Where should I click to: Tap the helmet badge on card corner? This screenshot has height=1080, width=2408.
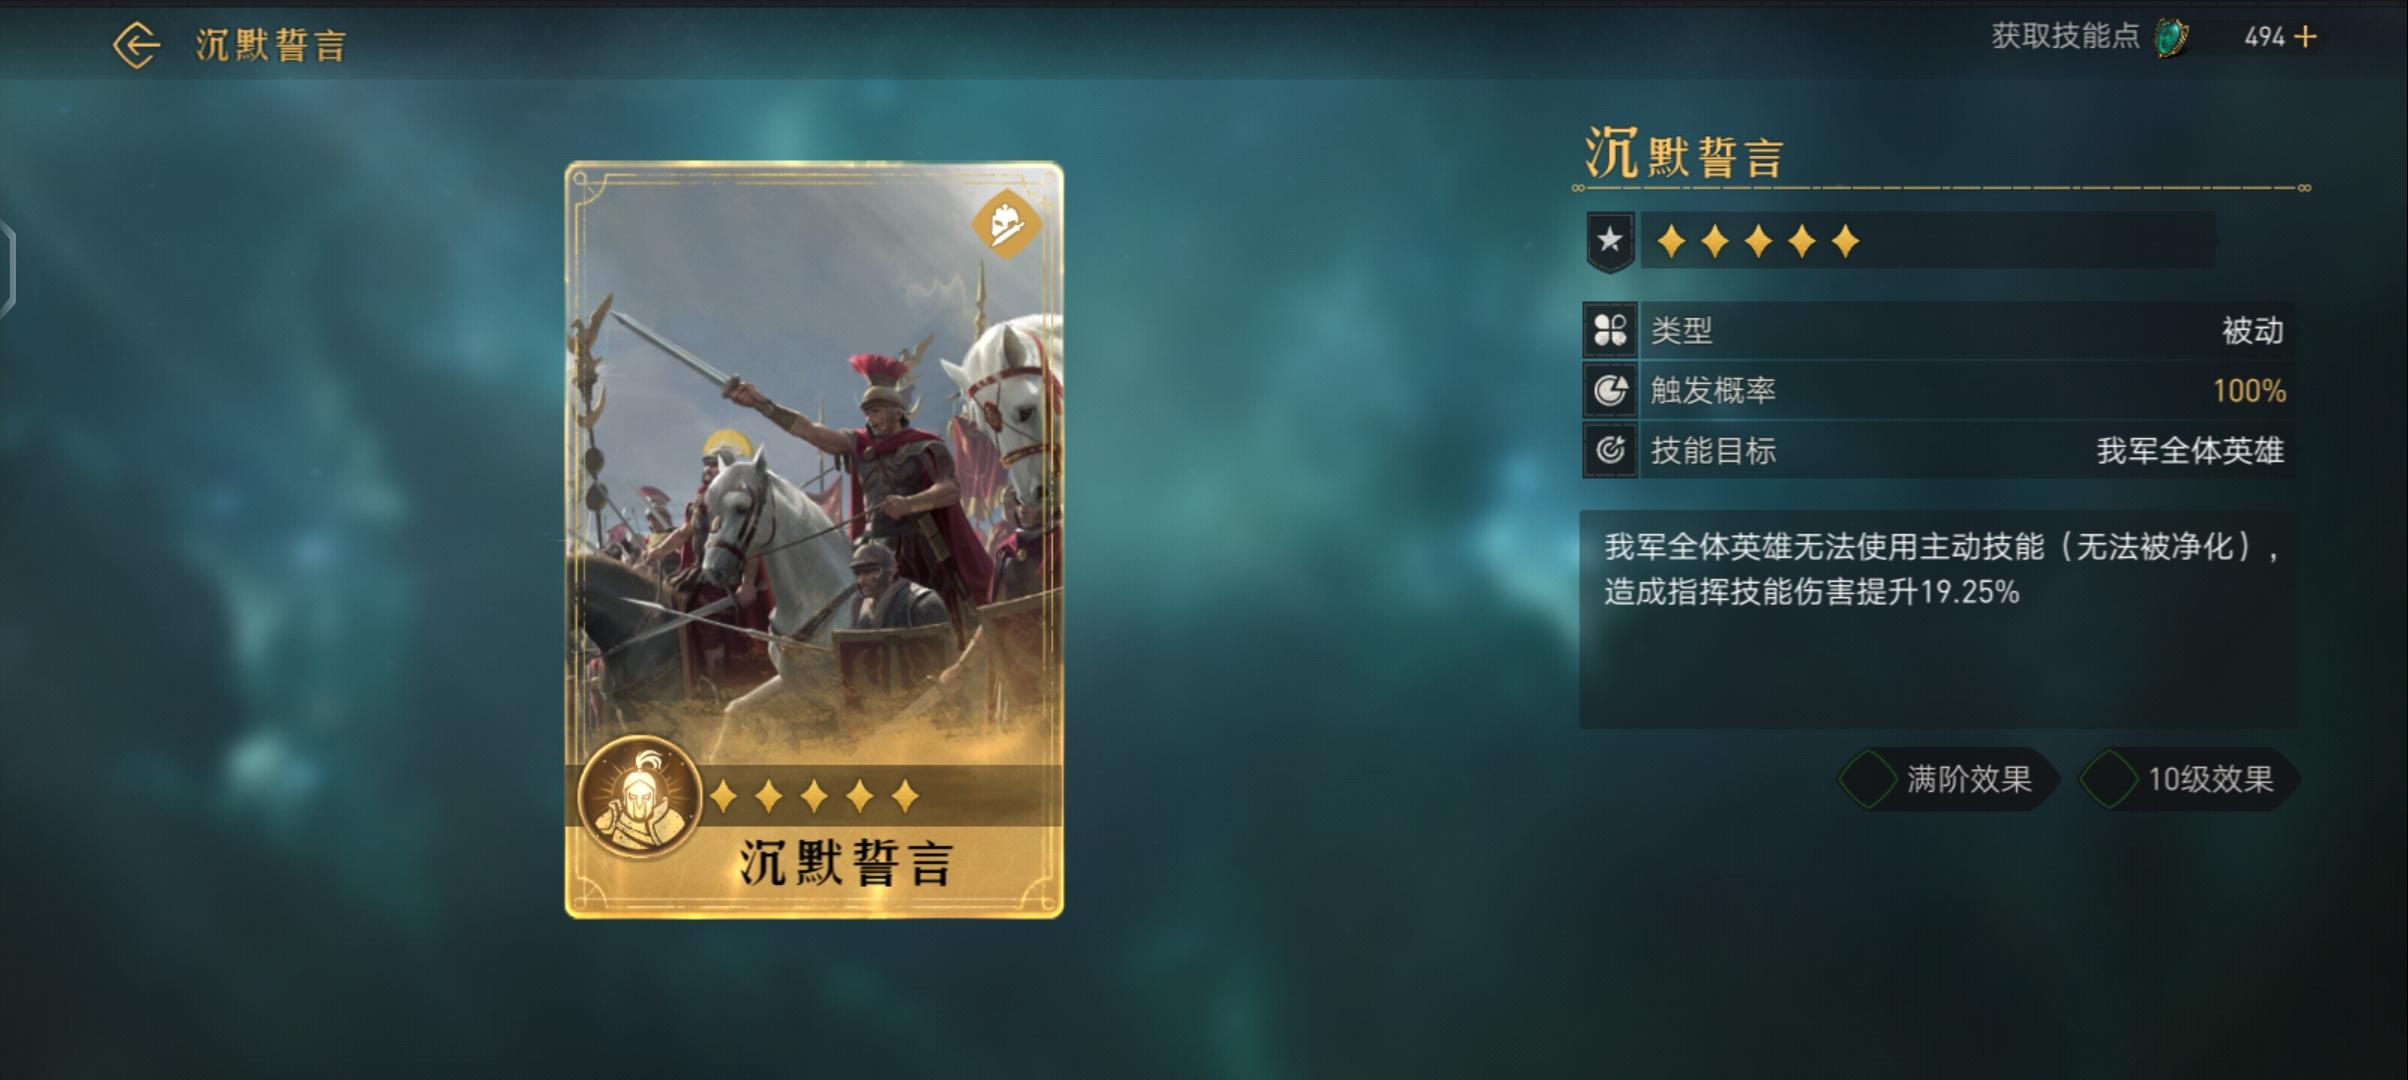[1006, 224]
